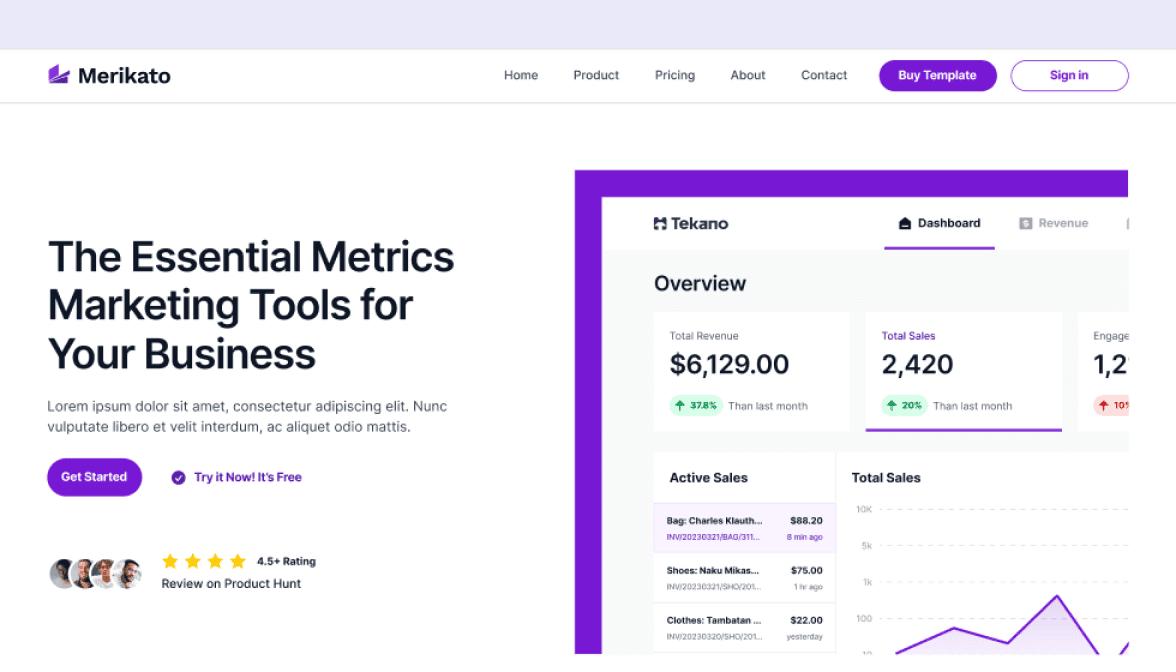Open the About menu item
Image resolution: width=1176 pixels, height=672 pixels.
(x=747, y=75)
